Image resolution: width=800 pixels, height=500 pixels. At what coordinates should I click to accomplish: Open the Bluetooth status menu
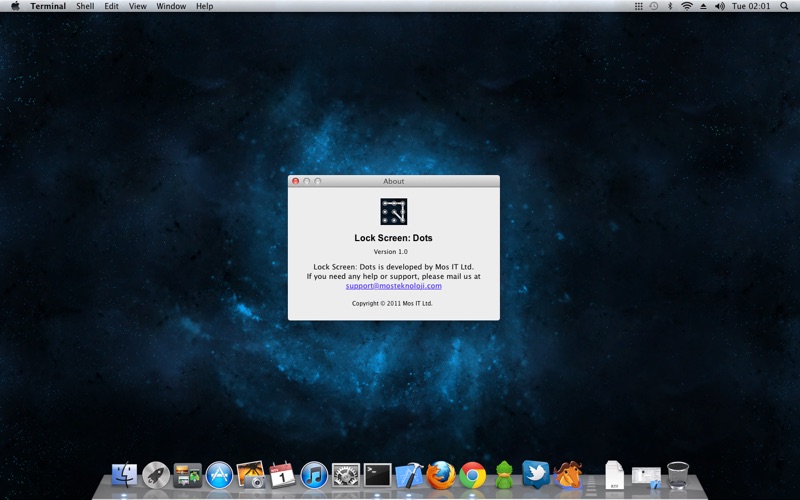(x=670, y=6)
